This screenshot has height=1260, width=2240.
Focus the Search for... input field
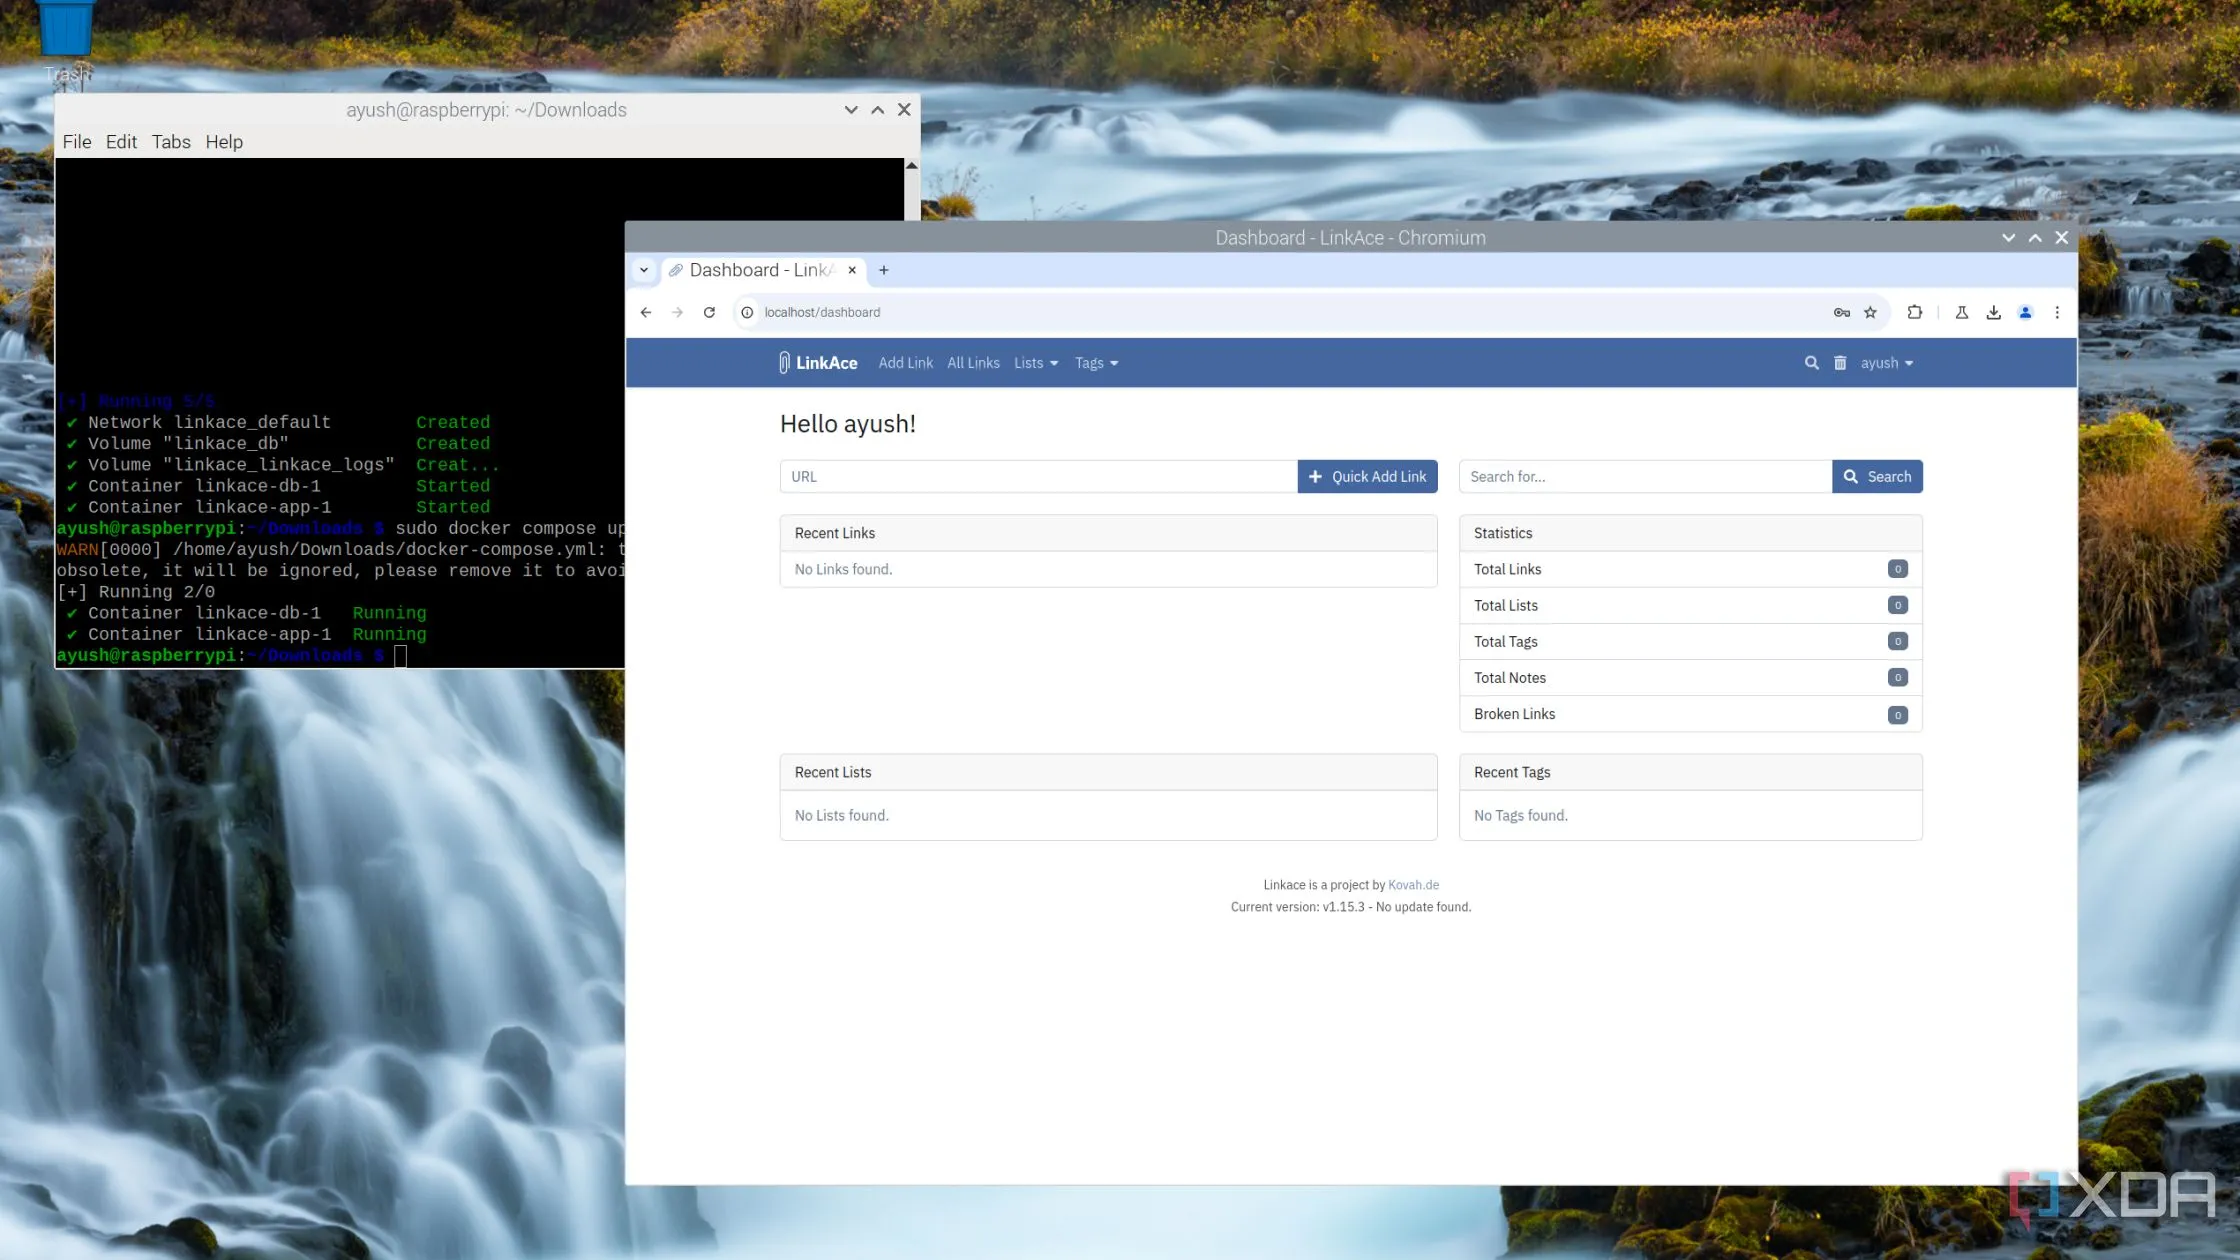pyautogui.click(x=1645, y=477)
